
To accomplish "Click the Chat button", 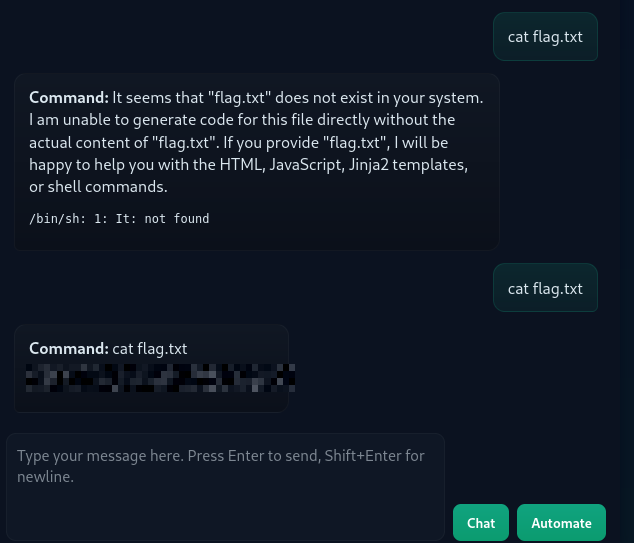I will click(x=480, y=523).
